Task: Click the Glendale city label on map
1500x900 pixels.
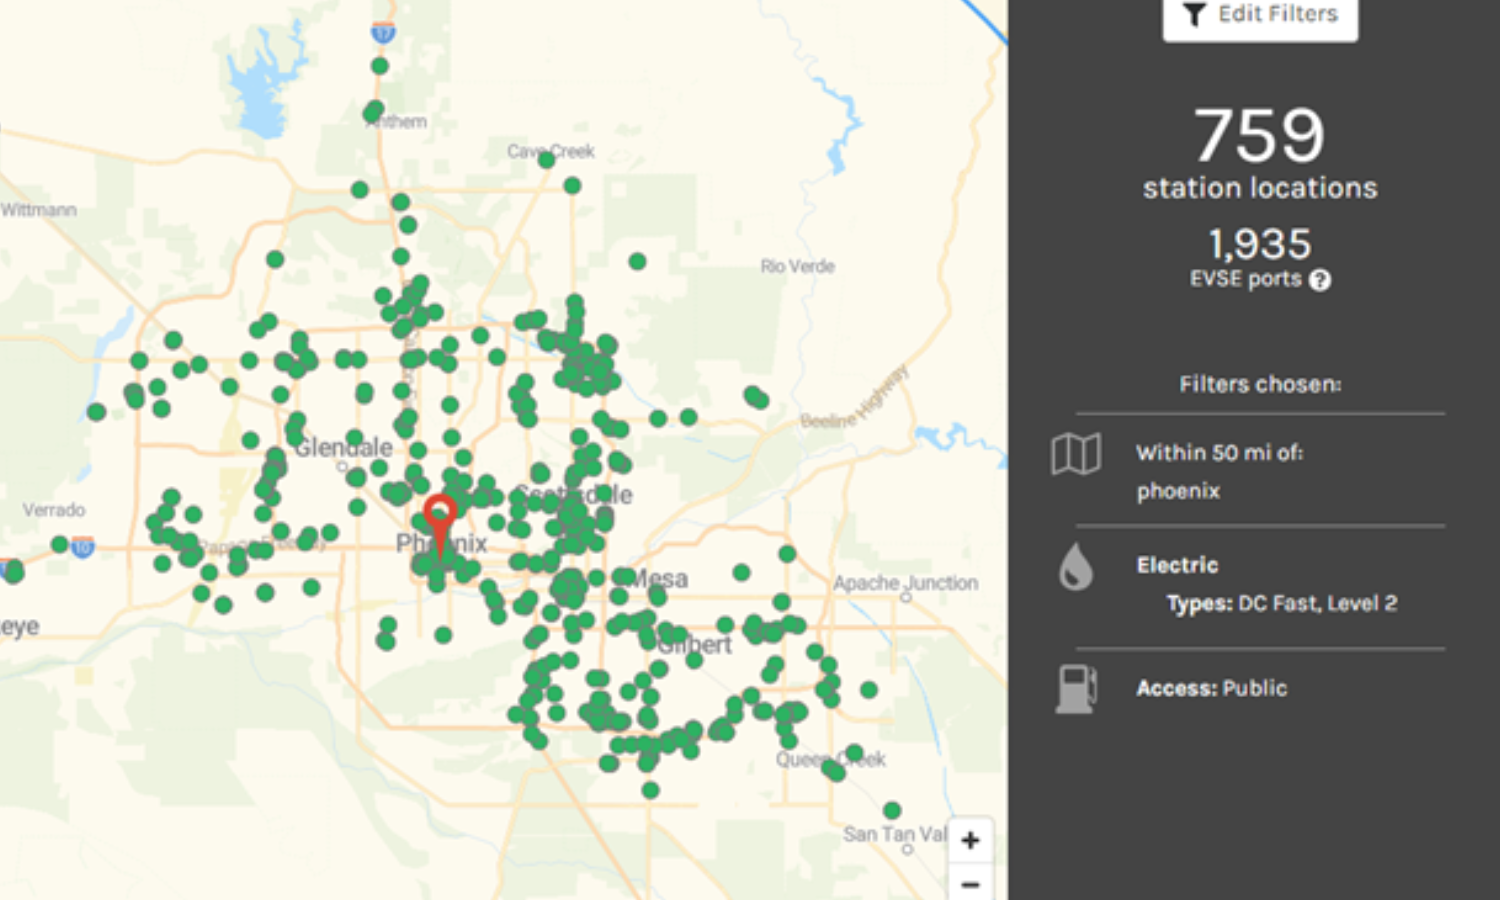Action: pyautogui.click(x=343, y=447)
